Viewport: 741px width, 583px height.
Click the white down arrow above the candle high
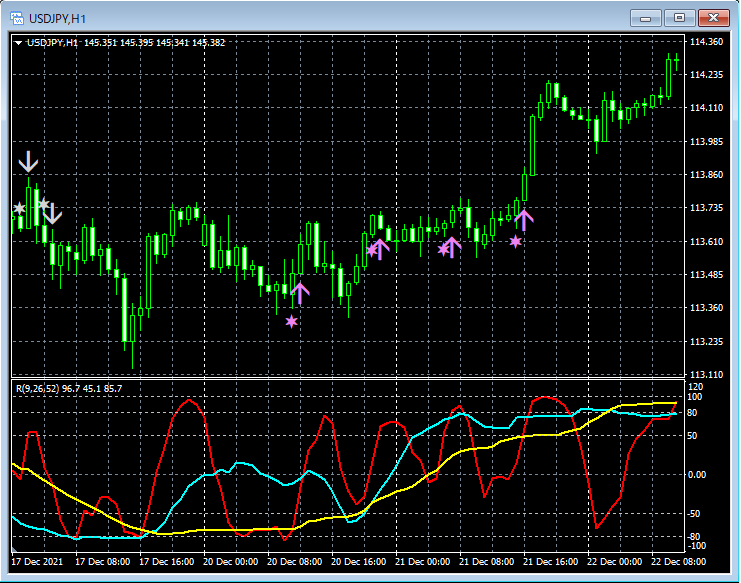(x=28, y=162)
